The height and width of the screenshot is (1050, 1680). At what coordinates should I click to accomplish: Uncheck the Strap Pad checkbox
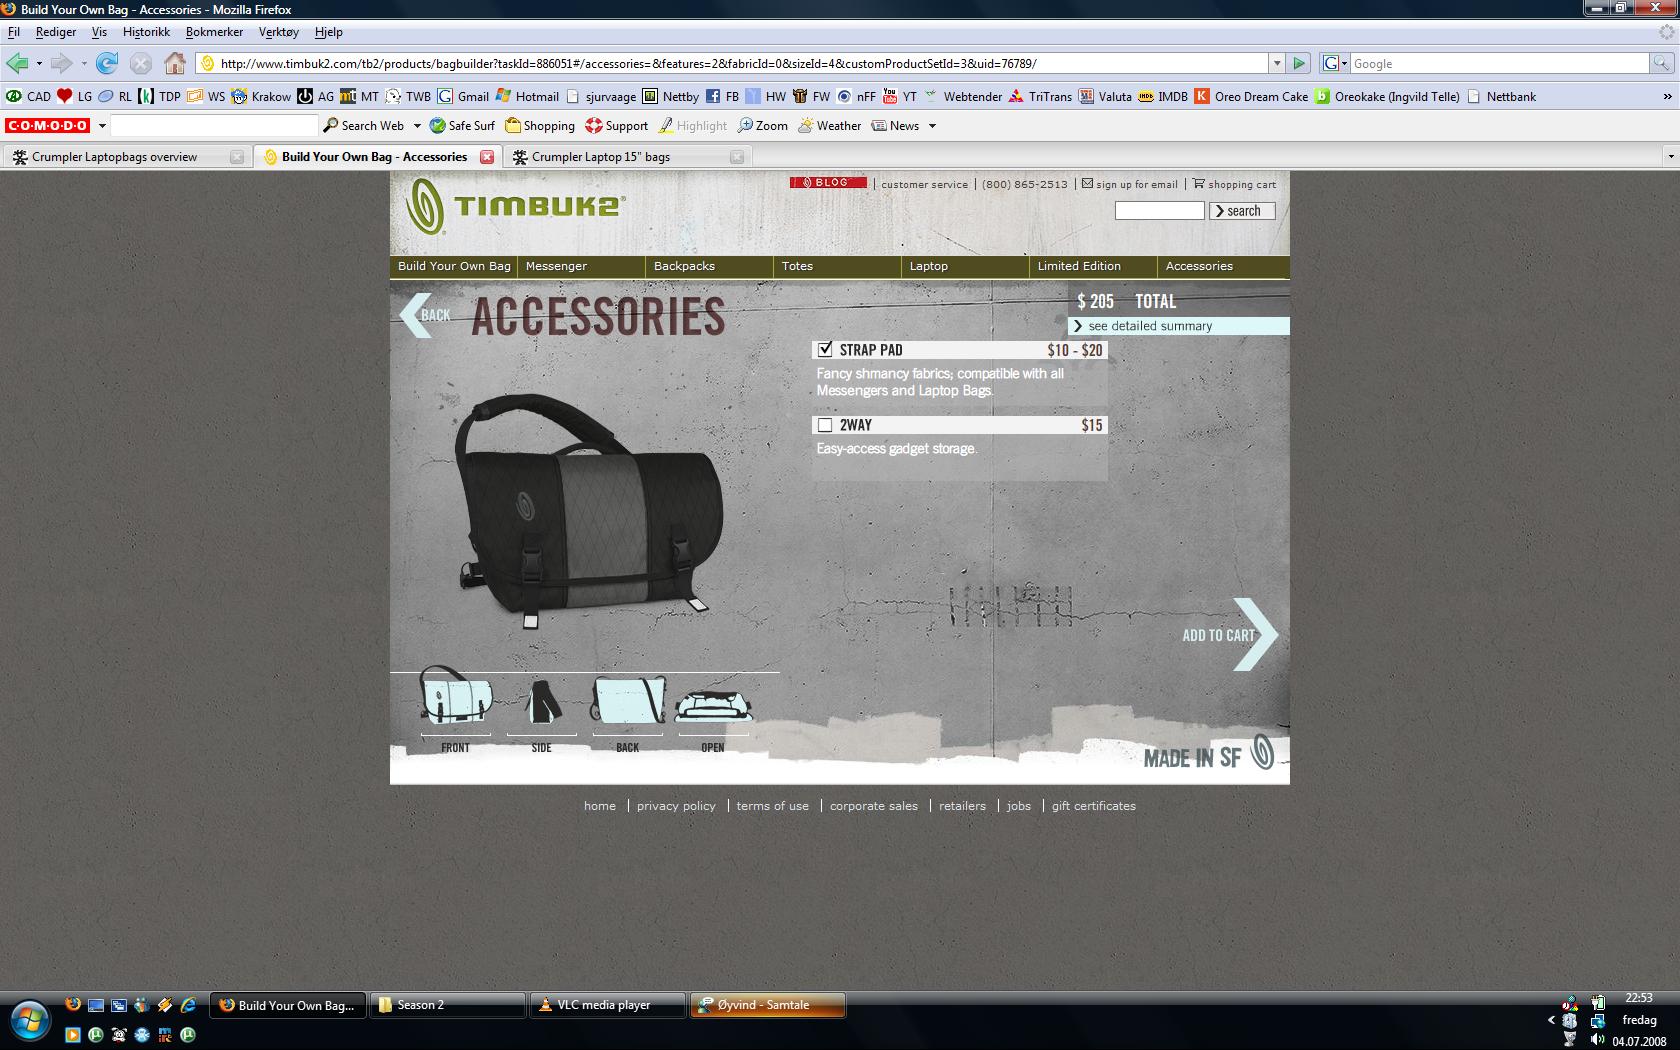tap(825, 349)
